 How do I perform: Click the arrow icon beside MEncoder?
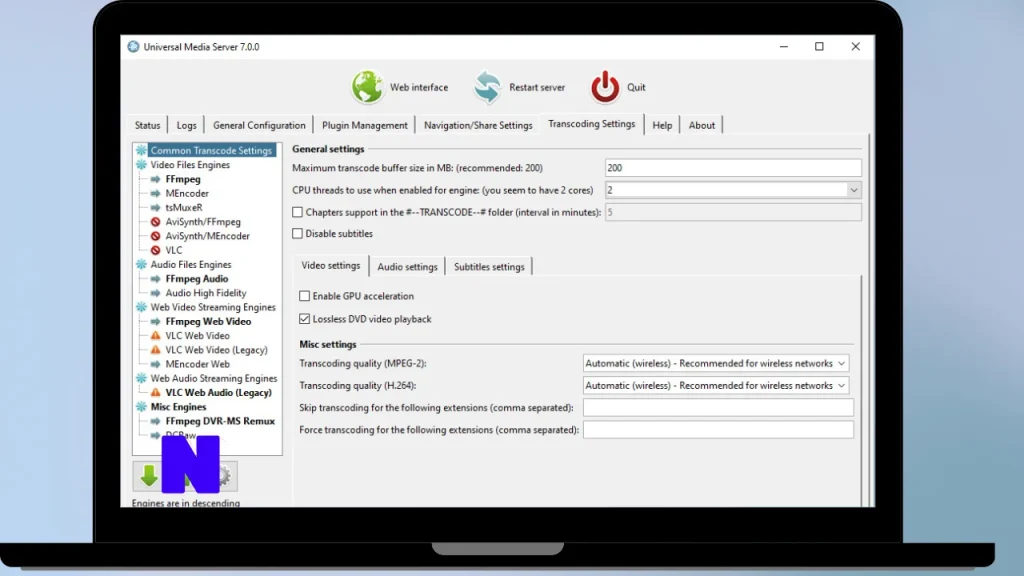pos(155,193)
